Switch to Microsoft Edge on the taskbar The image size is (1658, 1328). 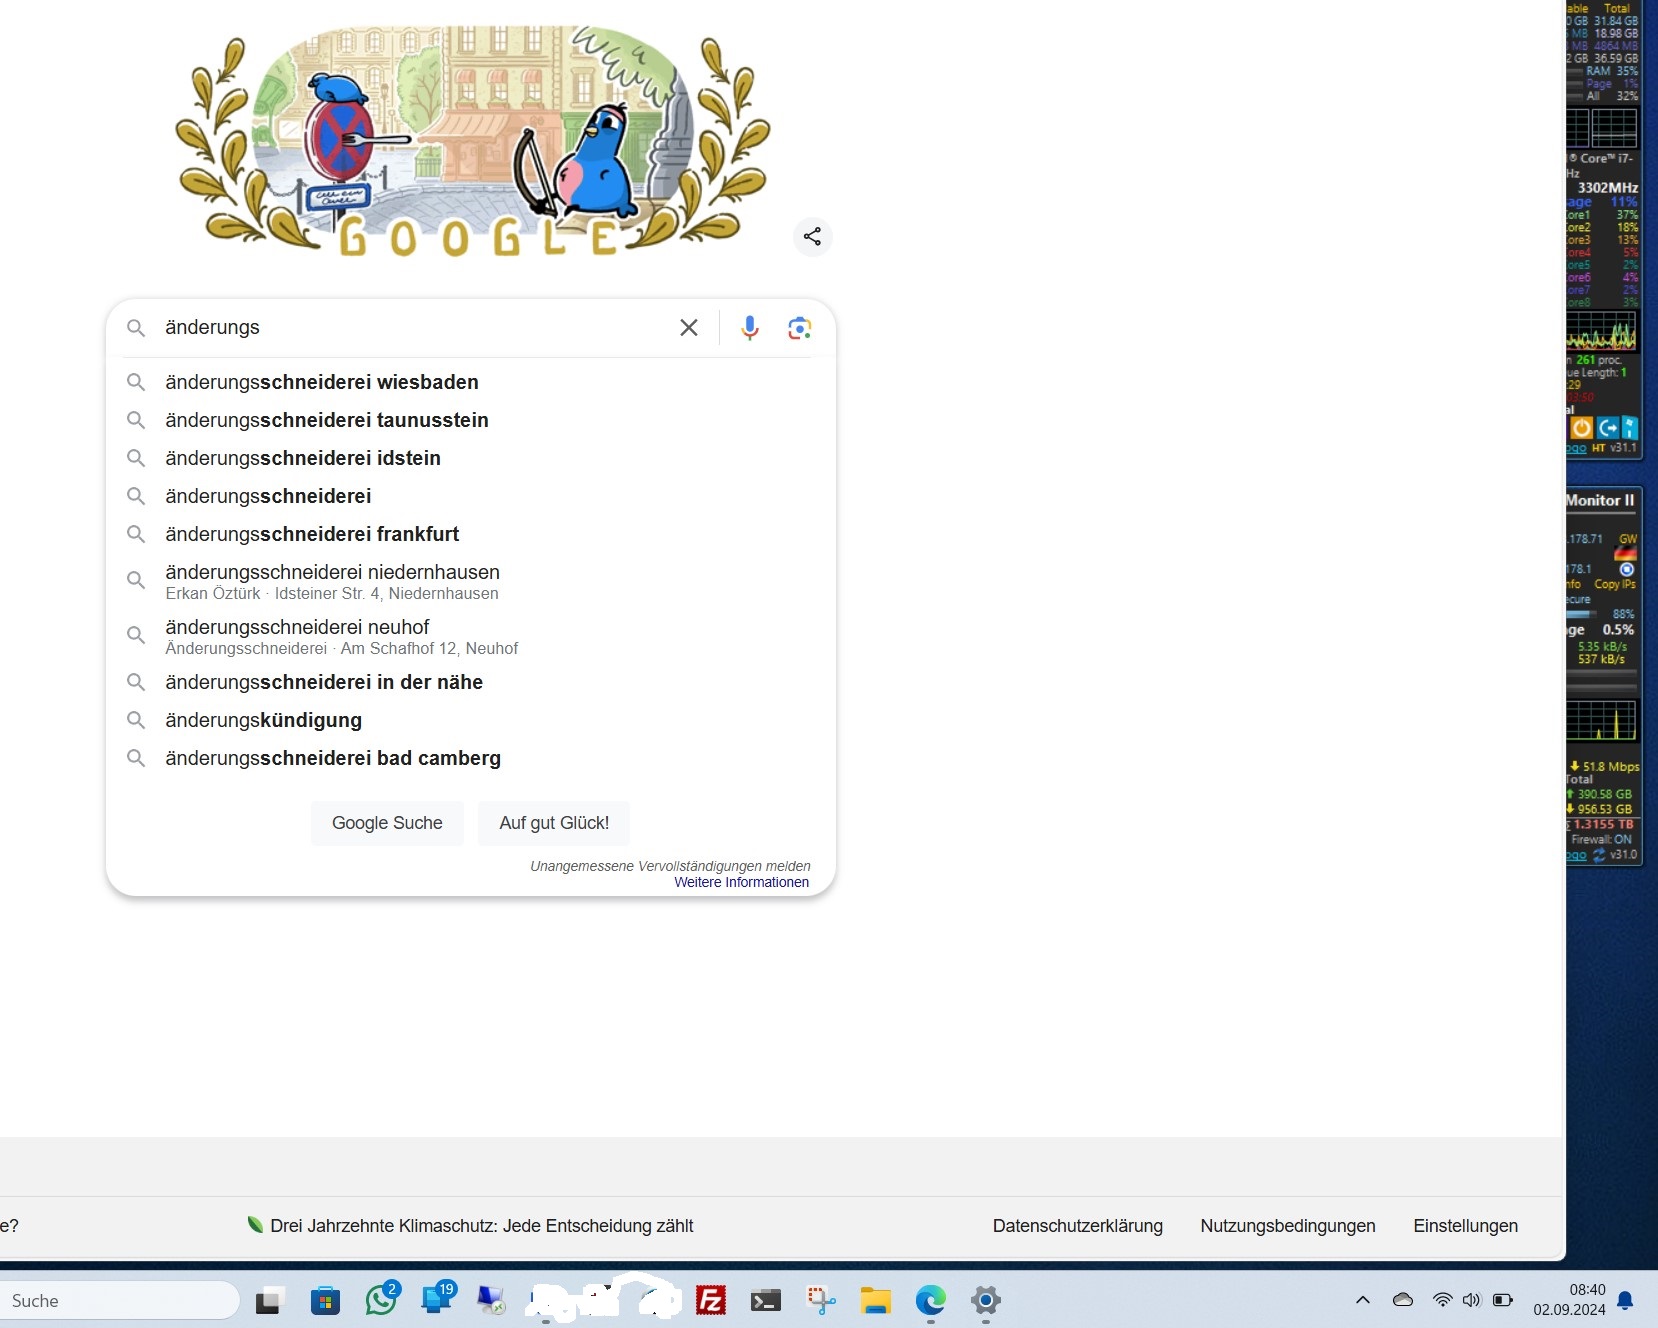coord(931,1301)
